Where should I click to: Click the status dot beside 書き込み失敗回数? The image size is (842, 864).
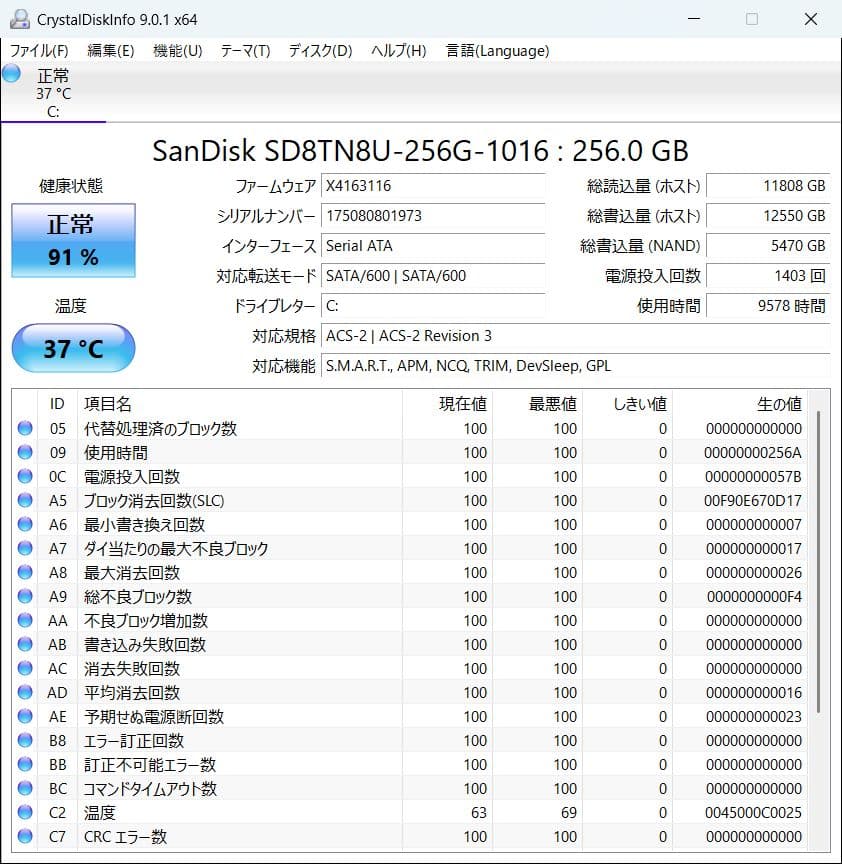[24, 644]
